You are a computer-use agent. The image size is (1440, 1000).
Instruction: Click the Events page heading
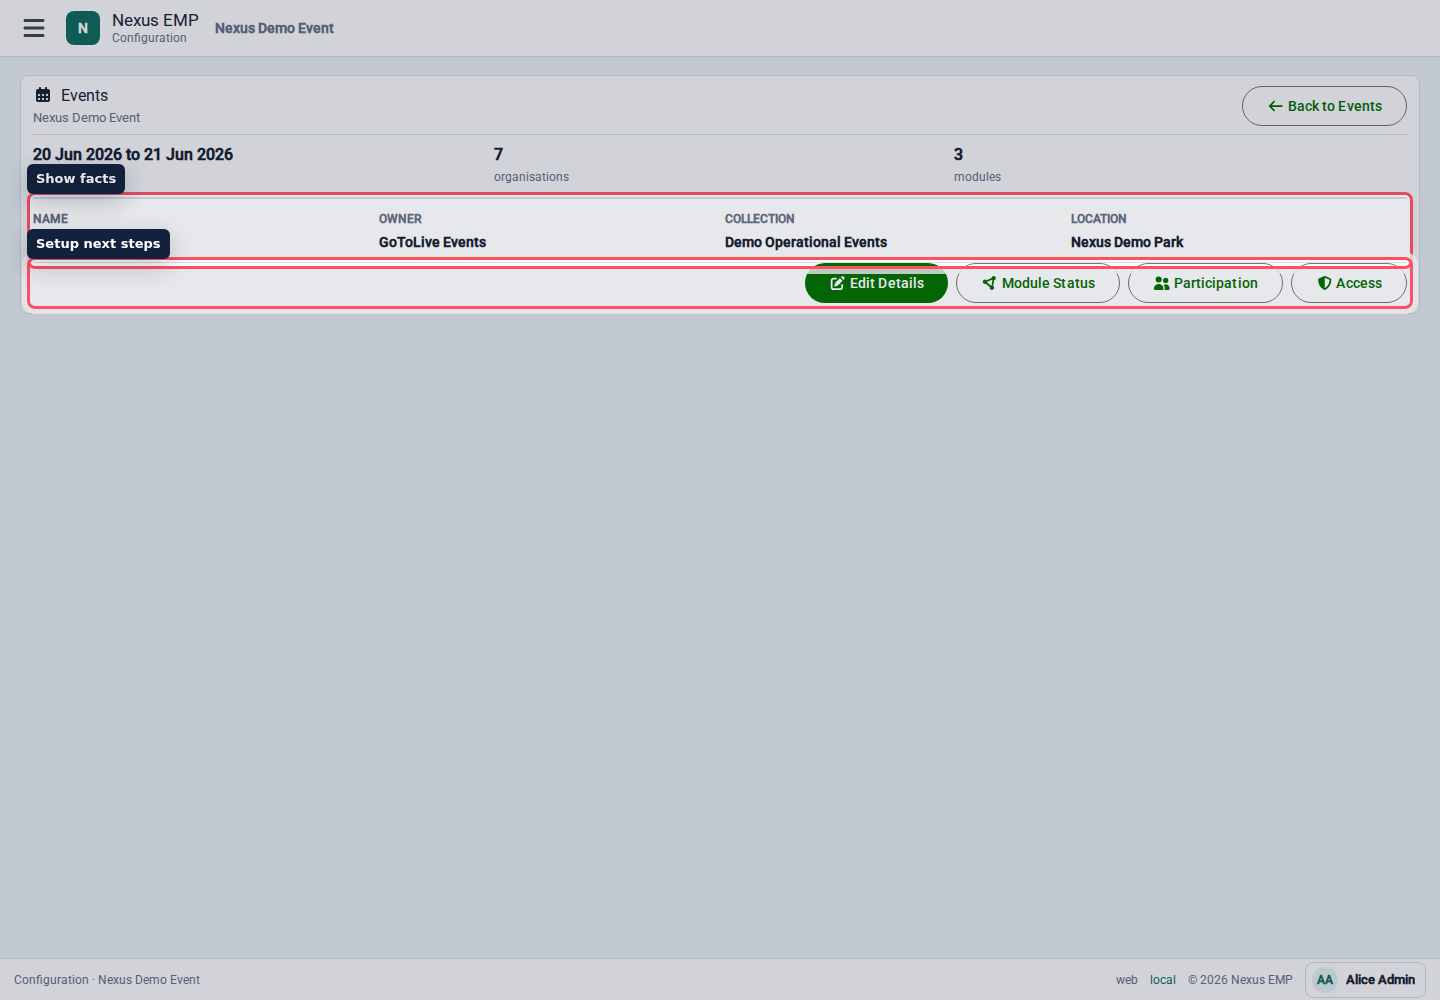(x=84, y=95)
